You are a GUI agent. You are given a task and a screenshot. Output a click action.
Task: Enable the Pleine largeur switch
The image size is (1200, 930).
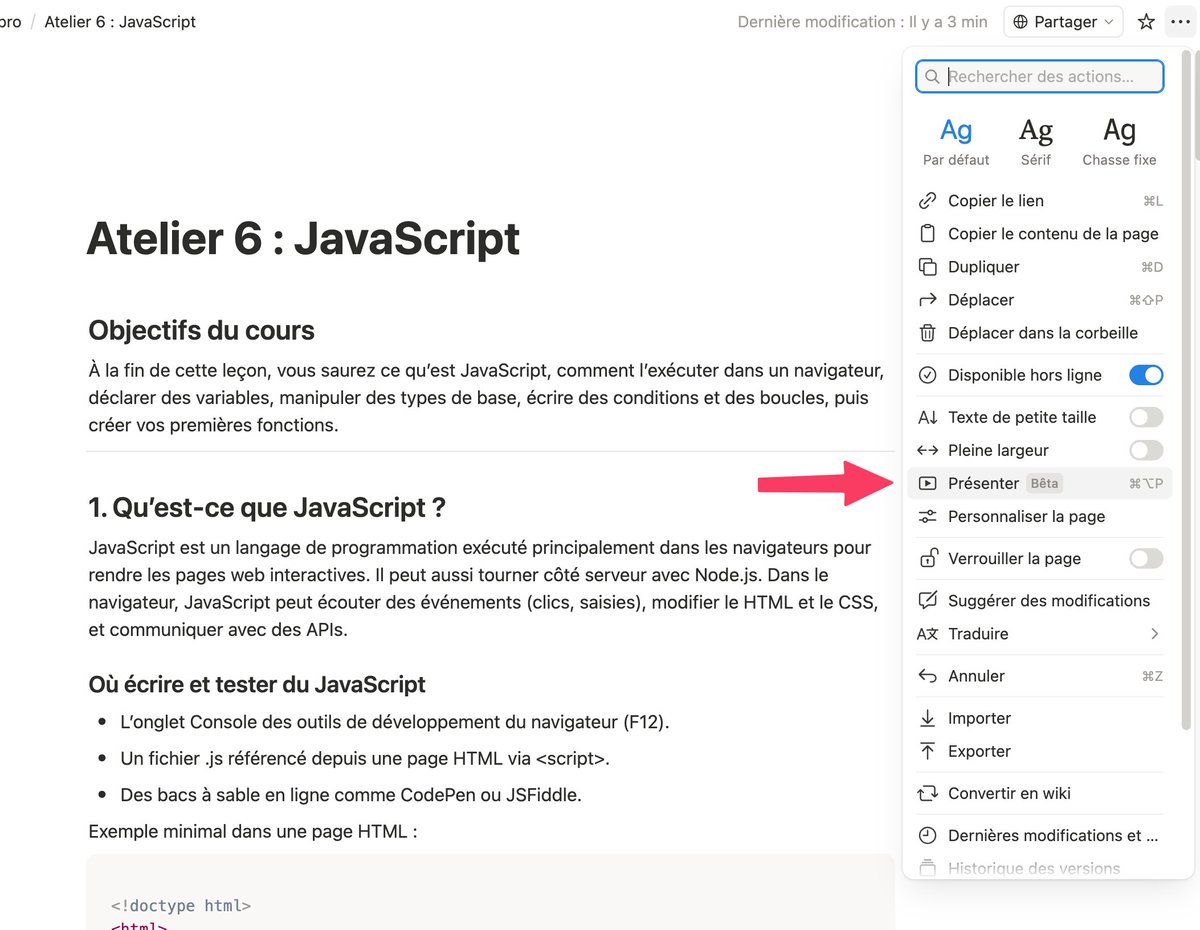pos(1146,450)
